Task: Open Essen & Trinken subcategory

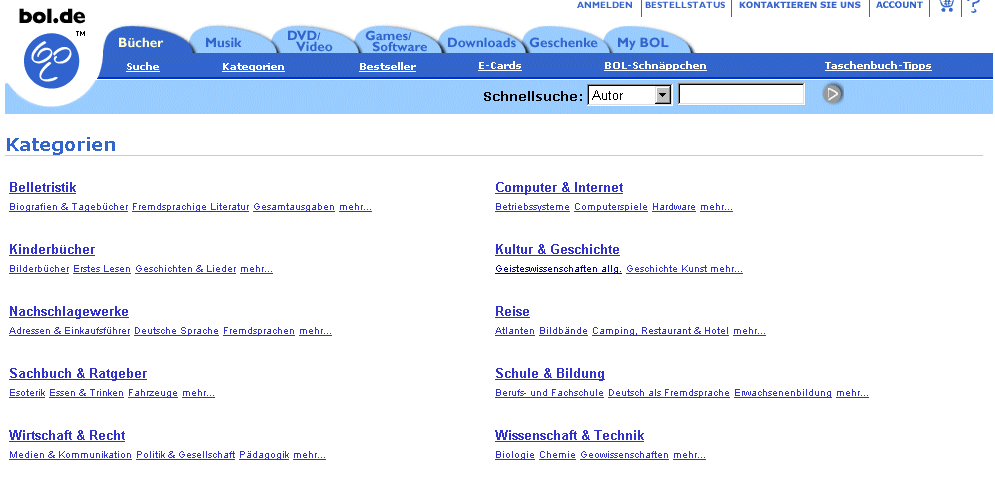Action: (86, 393)
